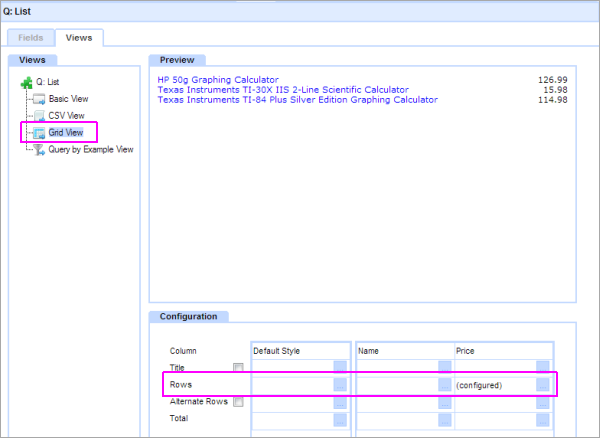600x438 pixels.
Task: Select the Q: List root node
Action: tap(47, 82)
